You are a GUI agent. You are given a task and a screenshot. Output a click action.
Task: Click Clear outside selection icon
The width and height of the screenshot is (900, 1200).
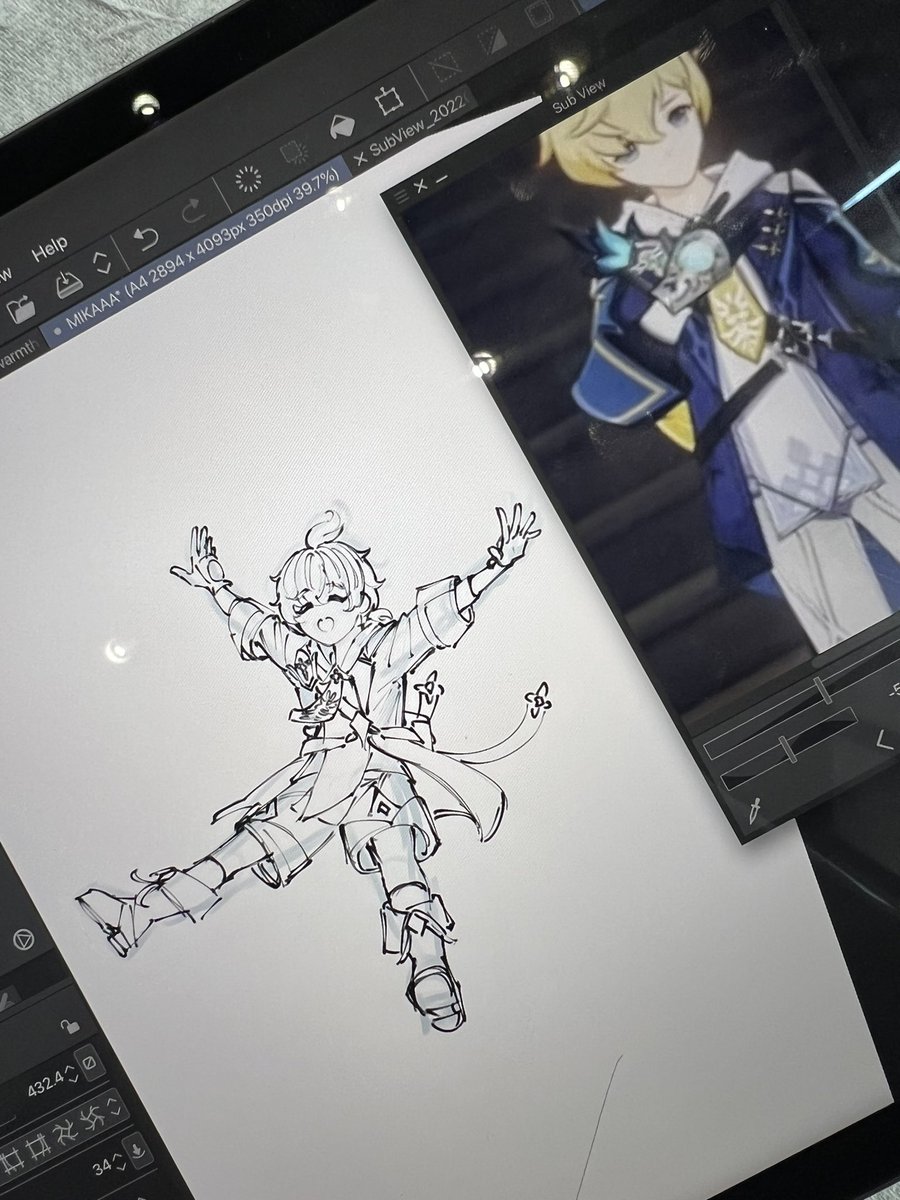[x=294, y=153]
